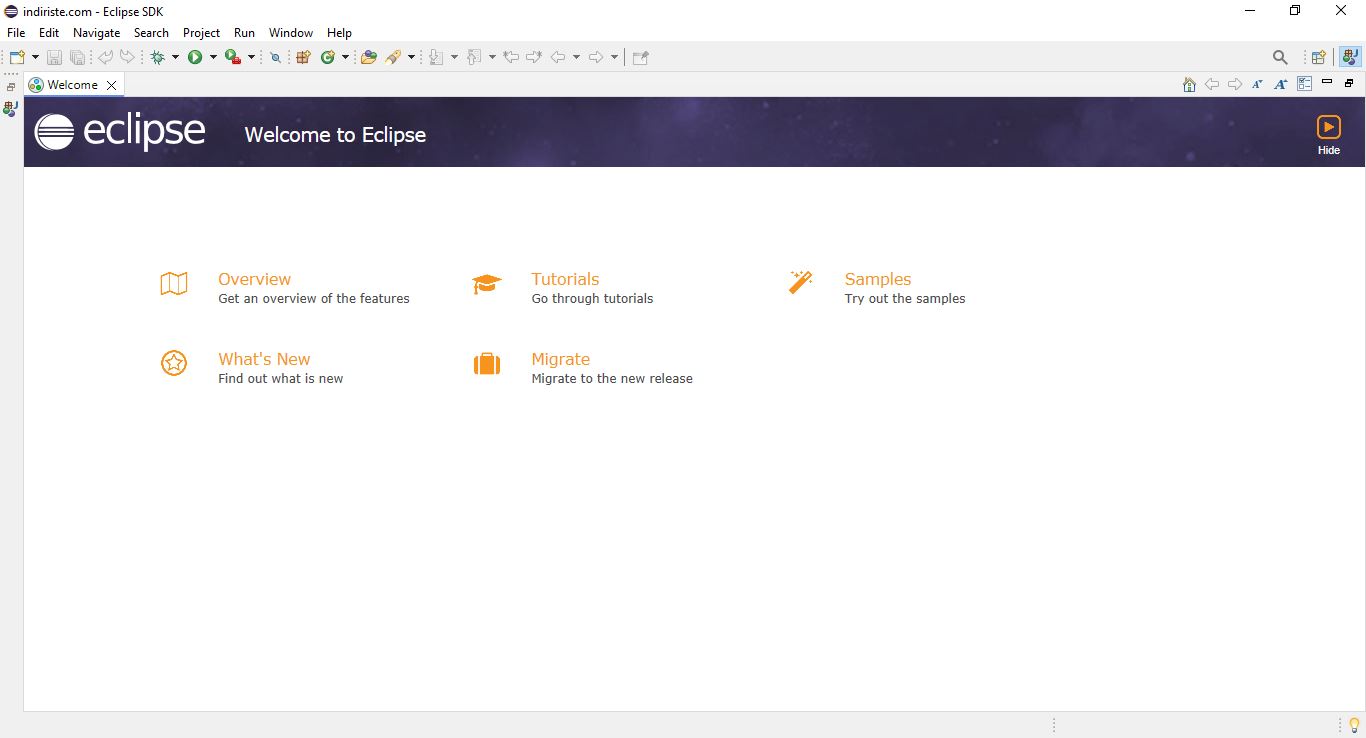Open the Edit menu
Screen dimensions: 1366x738
pyautogui.click(x=48, y=33)
